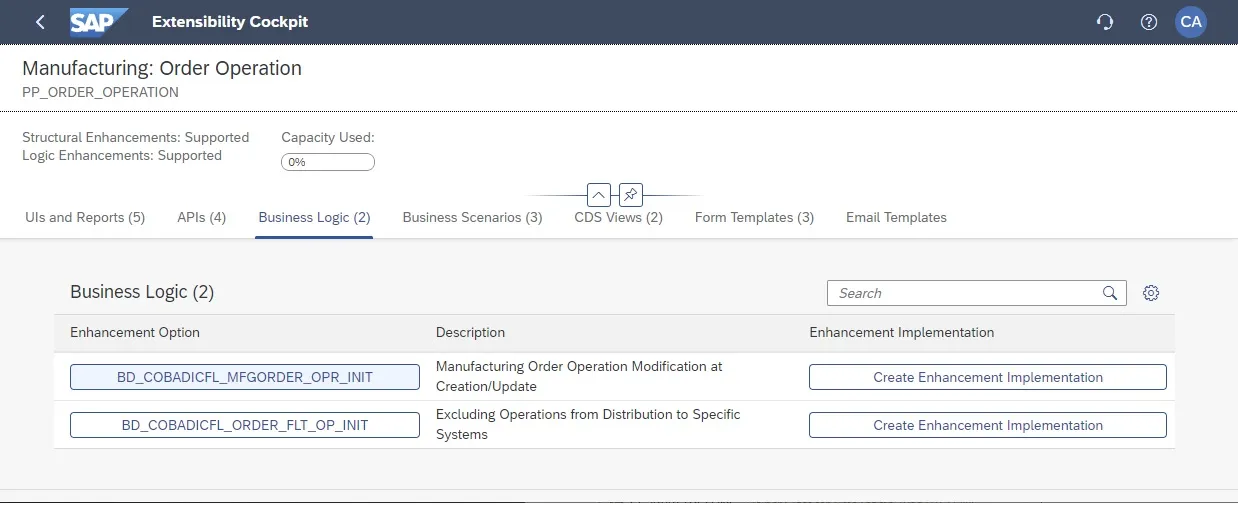Open BD_COBADICFL_MFGORDER_OPR_INIT enhancement option
This screenshot has width=1238, height=505.
[x=245, y=377]
